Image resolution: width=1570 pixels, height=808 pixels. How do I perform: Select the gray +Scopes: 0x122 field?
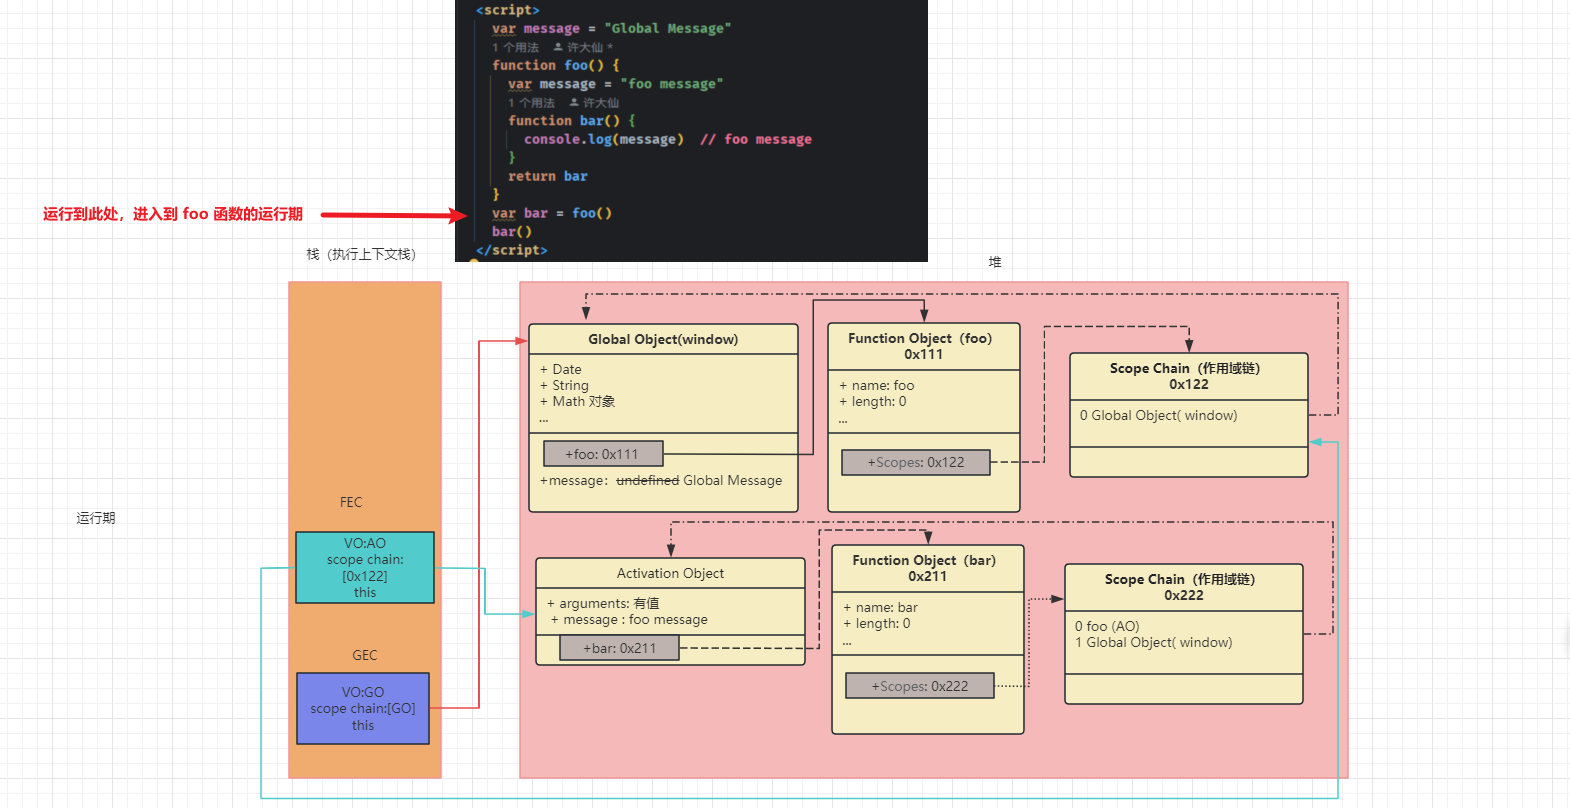pos(915,462)
